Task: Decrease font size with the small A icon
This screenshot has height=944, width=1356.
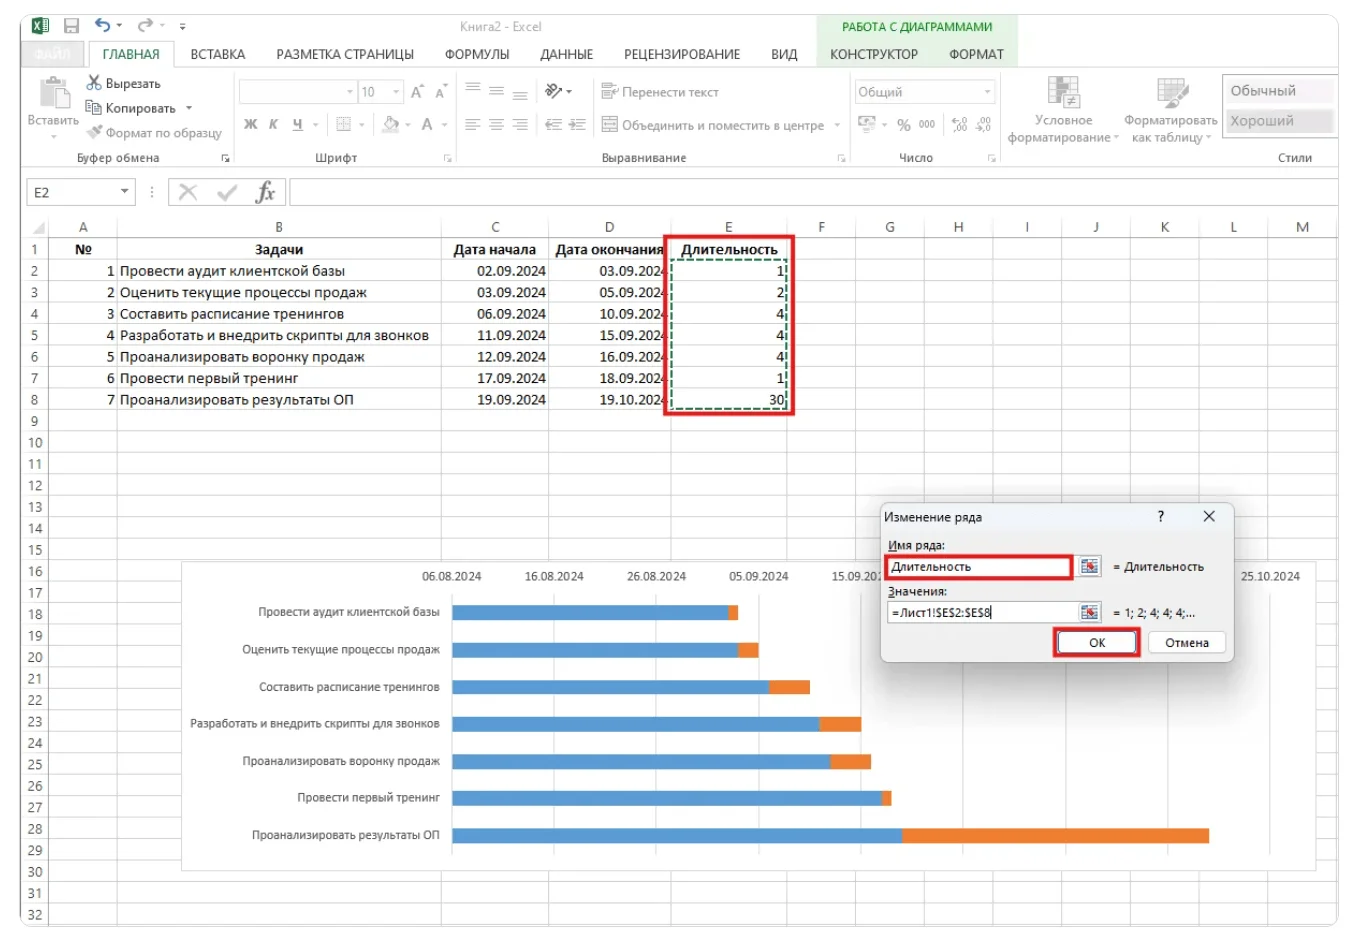Action: tap(440, 92)
